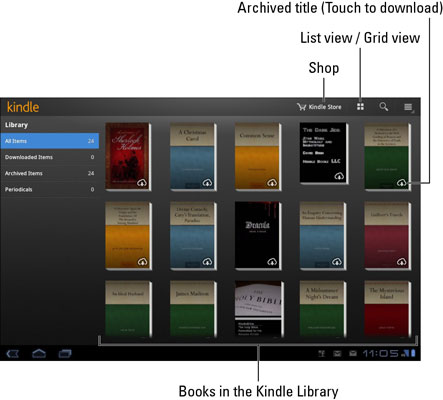This screenshot has height=400, width=443.
Task: Tap the search magnifier icon
Action: (384, 107)
